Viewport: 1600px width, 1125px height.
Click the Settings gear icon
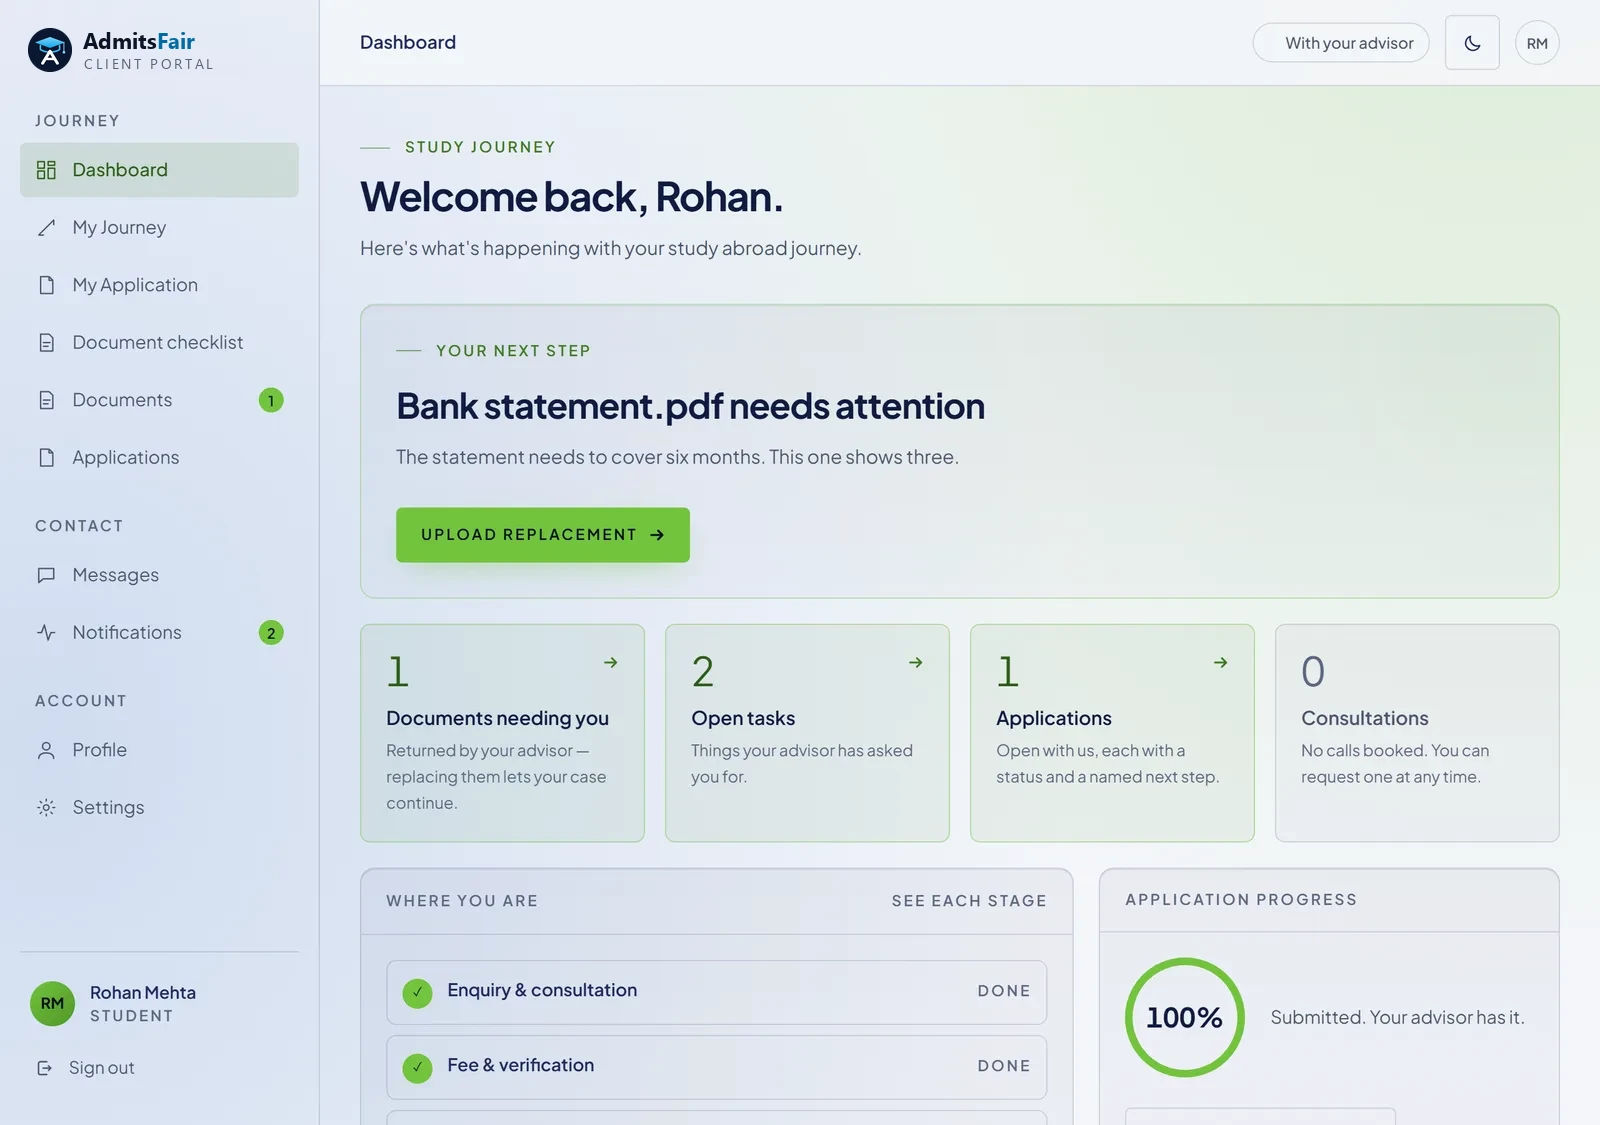46,807
